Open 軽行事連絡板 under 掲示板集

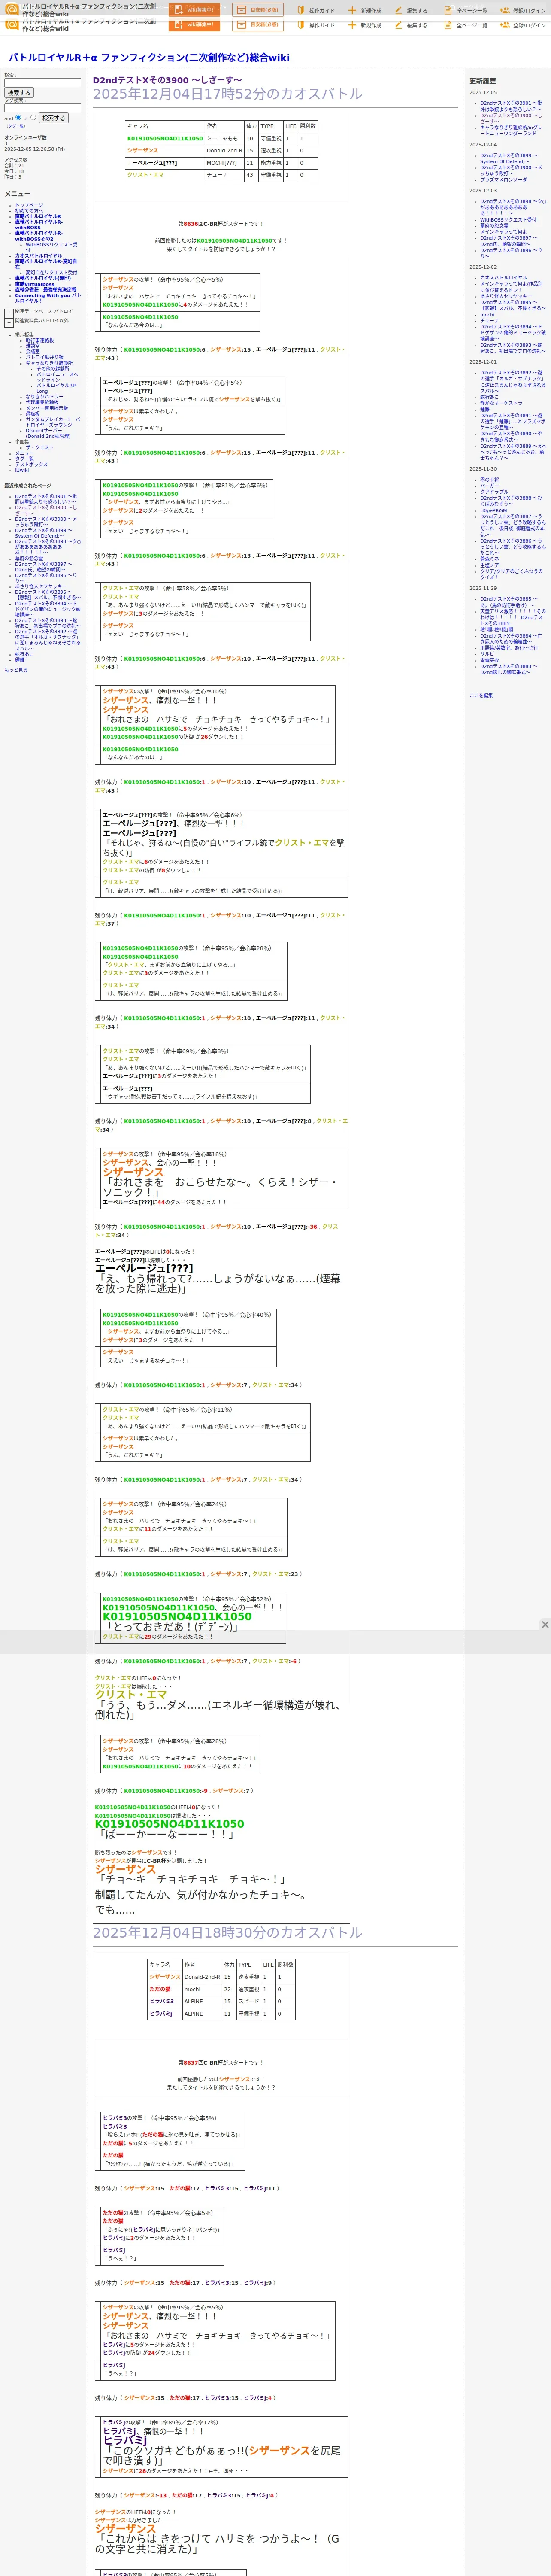pyautogui.click(x=40, y=341)
